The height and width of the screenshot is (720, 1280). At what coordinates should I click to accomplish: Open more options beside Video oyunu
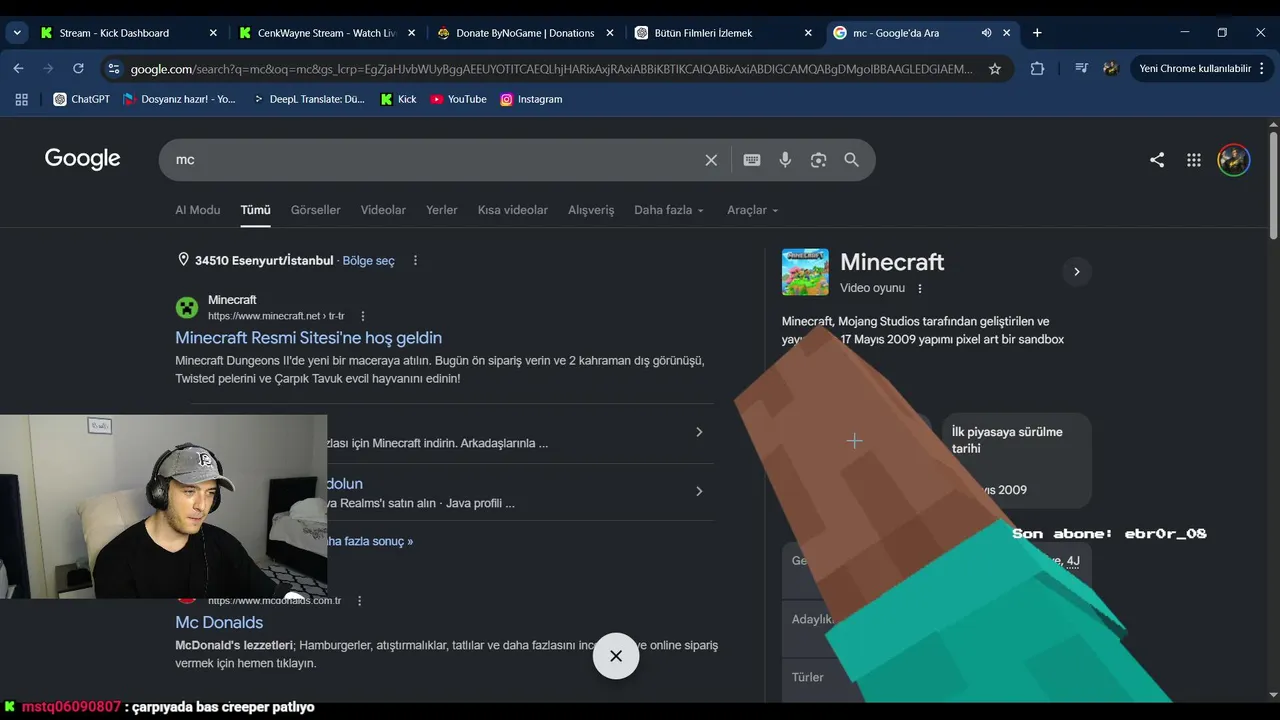tap(920, 289)
